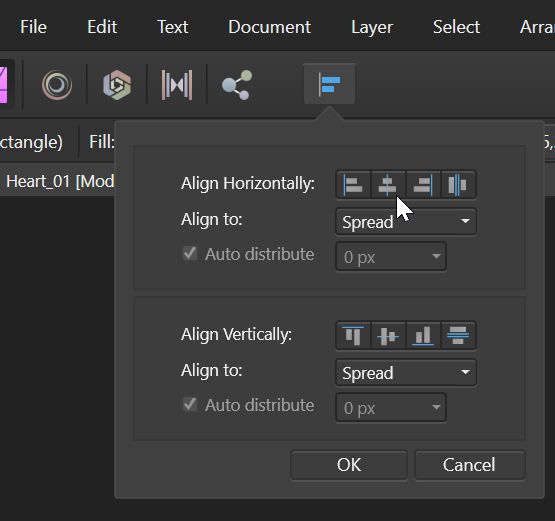This screenshot has height=521, width=555.
Task: Click the Affinity Photo persona icon
Action: pos(57,85)
